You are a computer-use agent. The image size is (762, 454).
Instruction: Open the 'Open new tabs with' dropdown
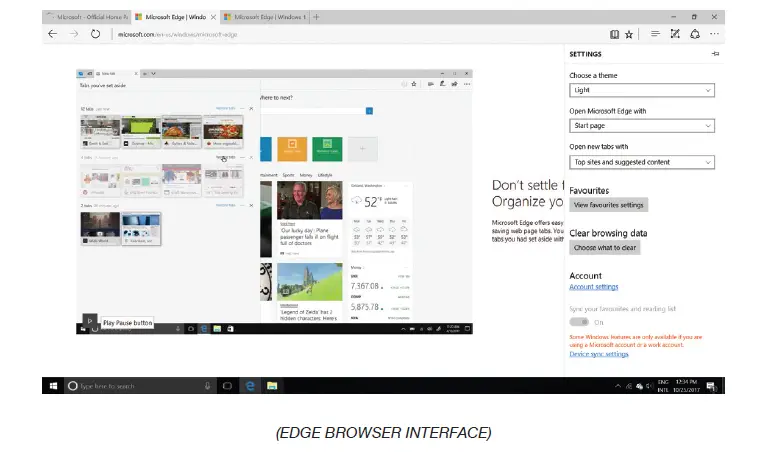(641, 162)
